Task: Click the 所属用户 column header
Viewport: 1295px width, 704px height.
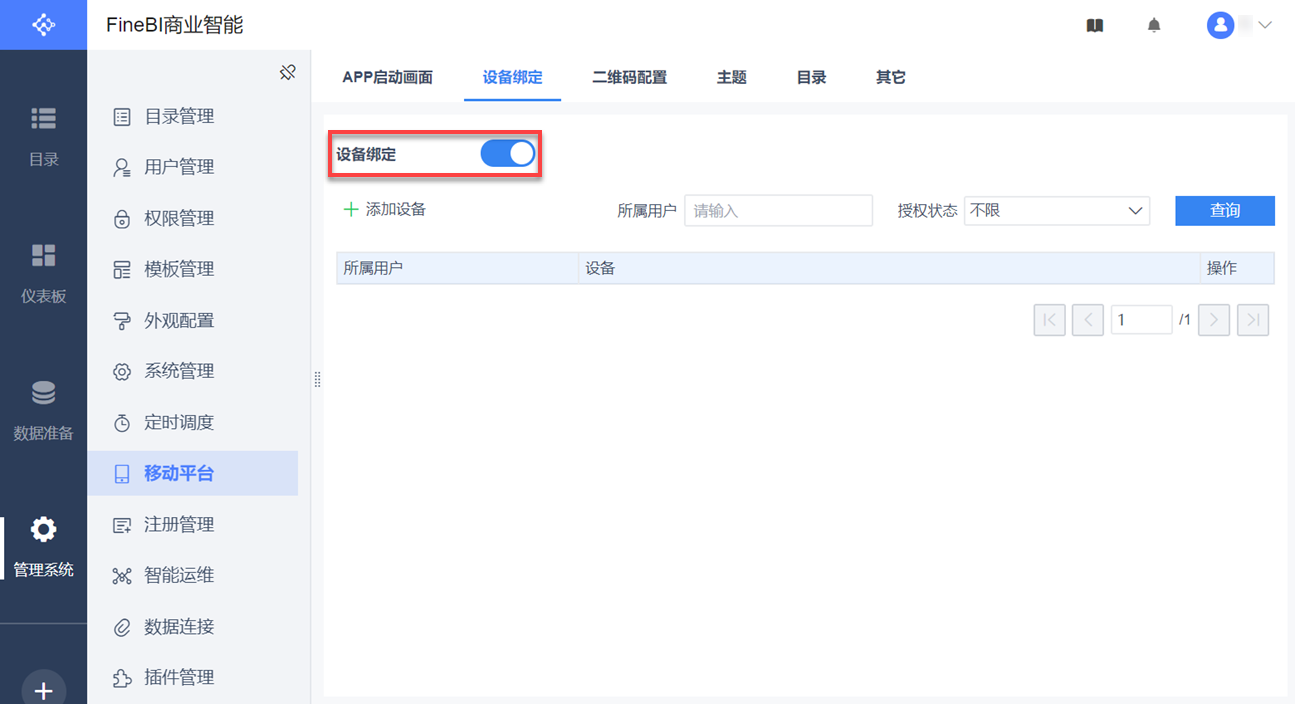Action: [457, 268]
